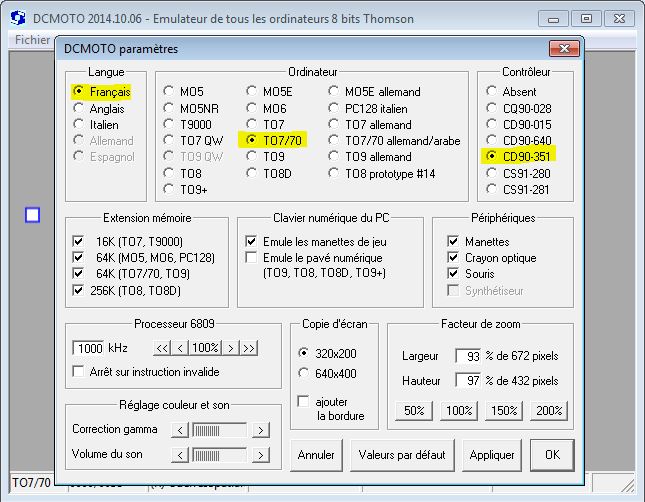Image resolution: width=645 pixels, height=502 pixels.
Task: Choose the TO9 computer
Action: pyautogui.click(x=265, y=157)
